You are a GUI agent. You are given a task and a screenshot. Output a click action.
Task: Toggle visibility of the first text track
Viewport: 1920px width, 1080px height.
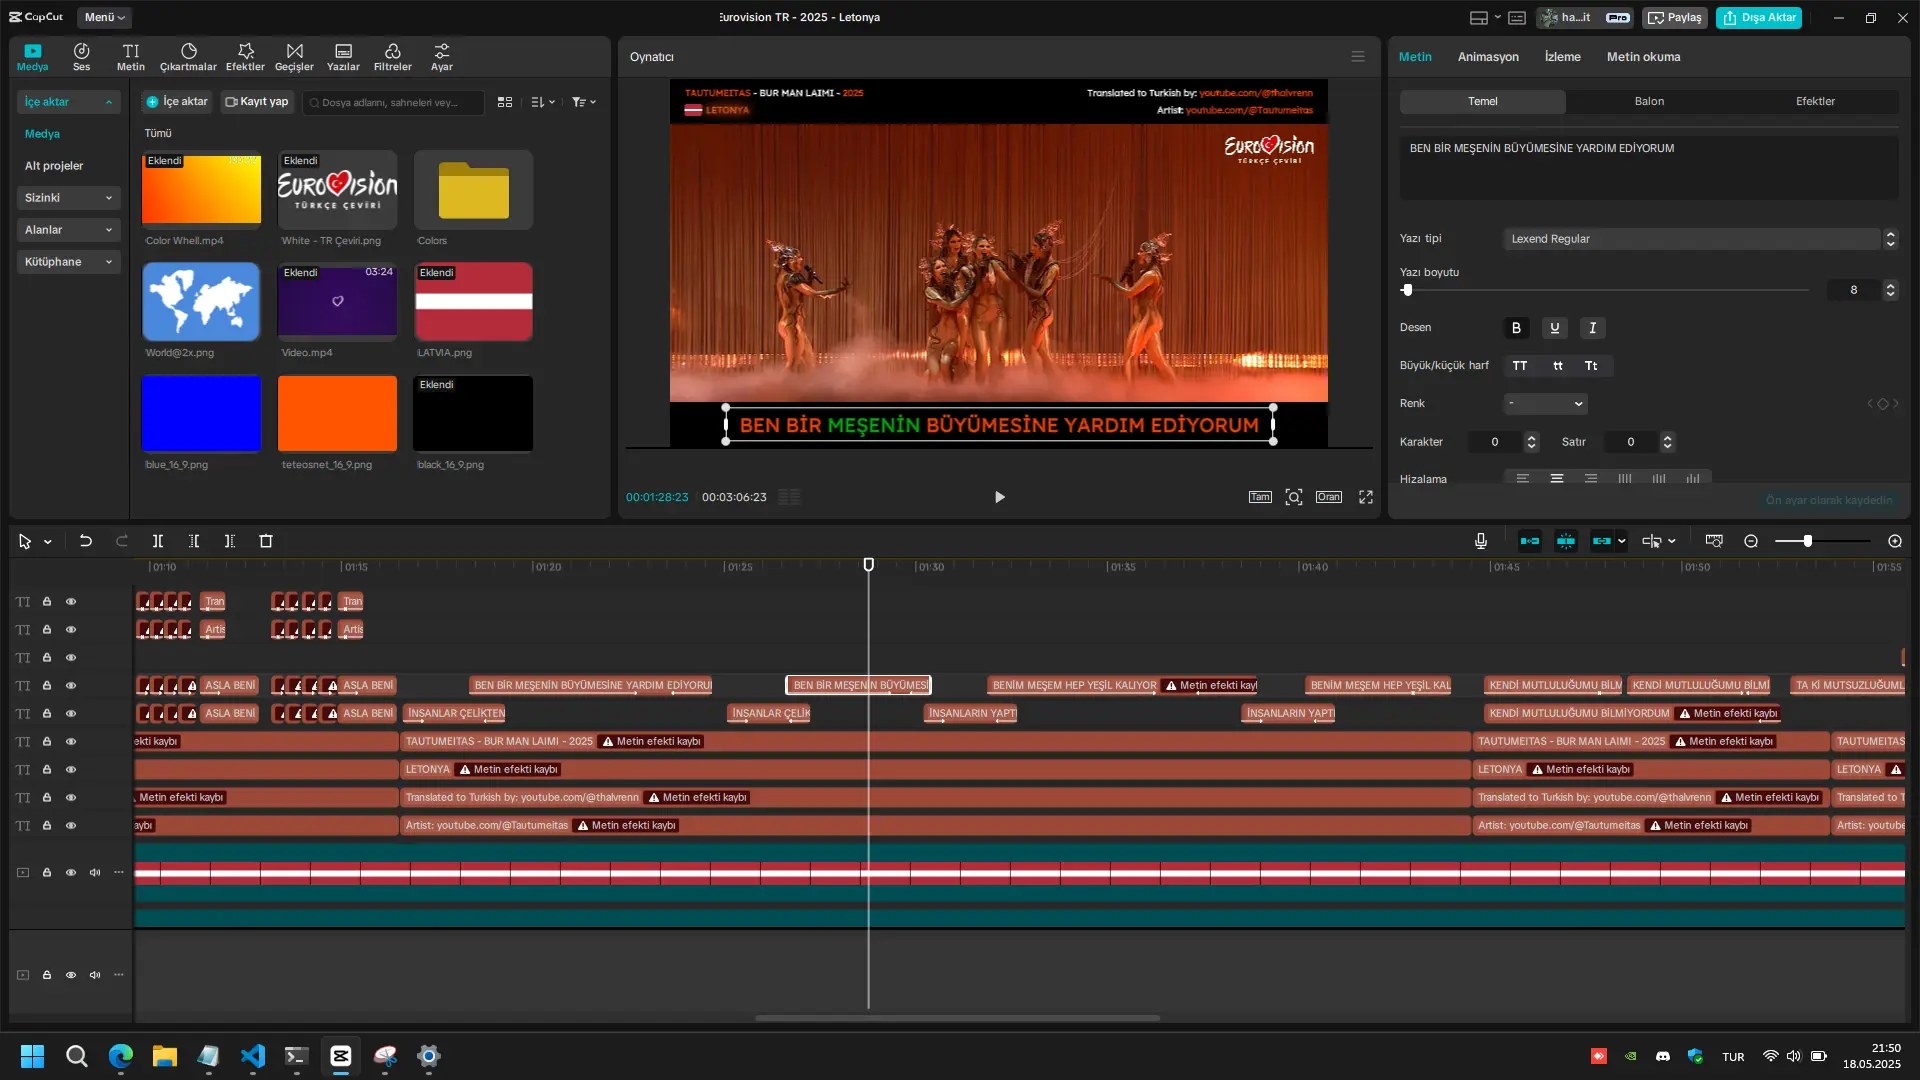(71, 602)
